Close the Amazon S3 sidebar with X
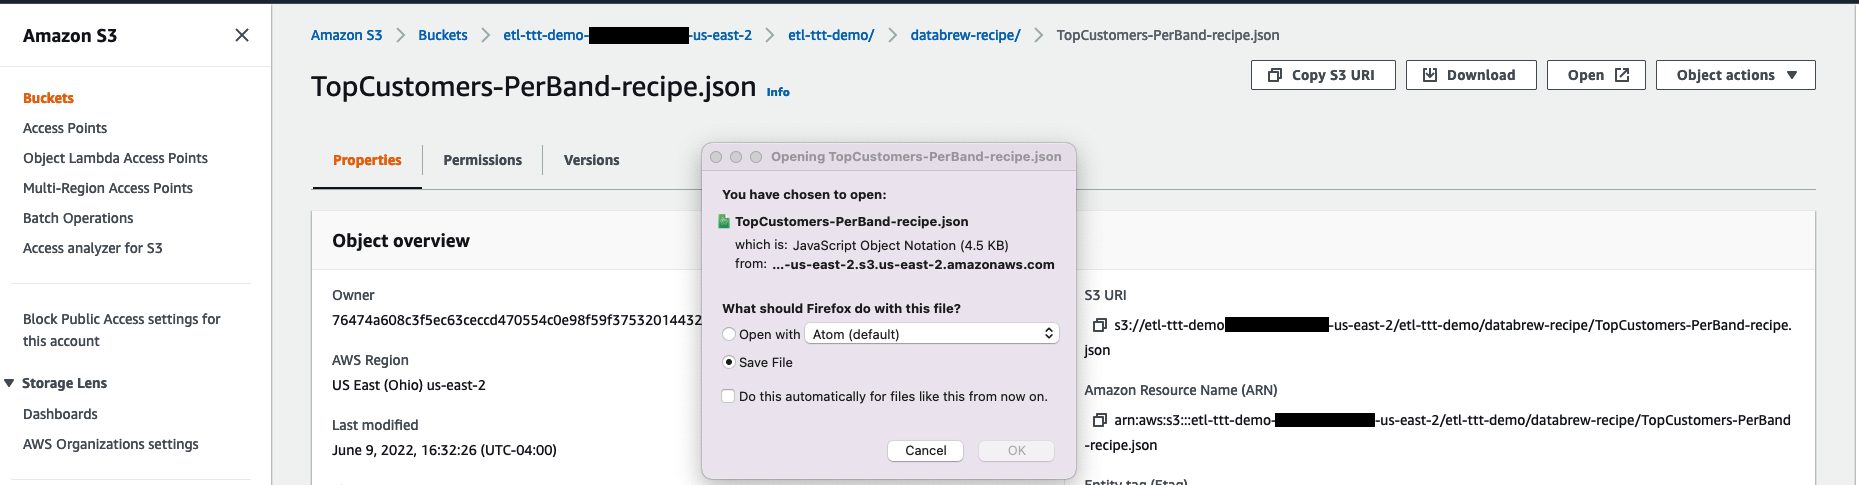Viewport: 1859px width, 485px height. click(x=242, y=35)
